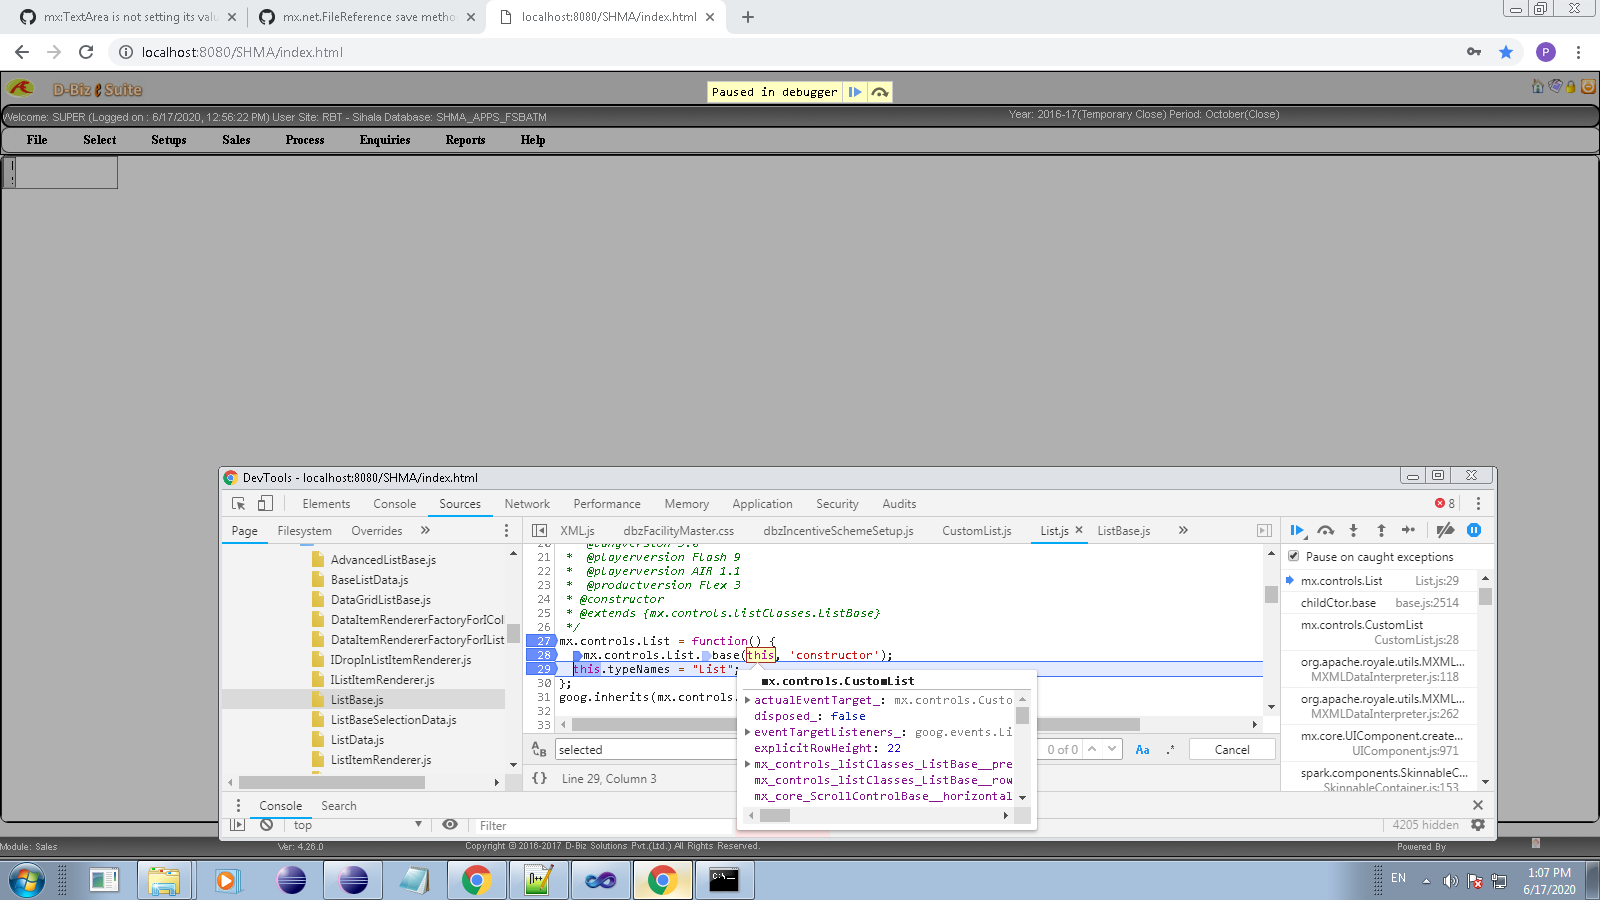Open drawer more-tools kebab menu

click(238, 805)
